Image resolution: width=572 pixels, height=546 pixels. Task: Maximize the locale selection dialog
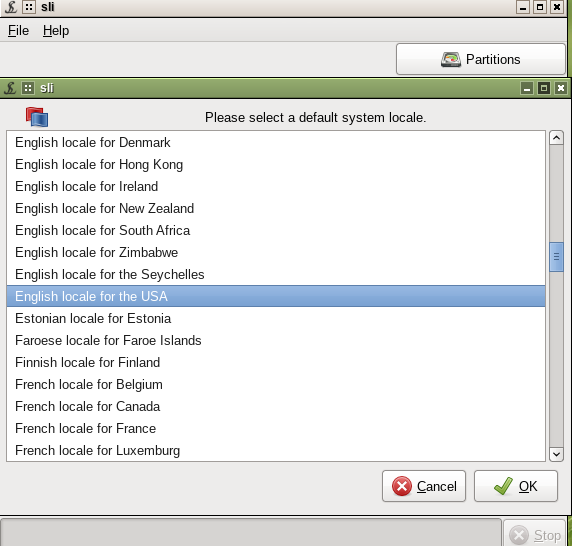click(544, 88)
